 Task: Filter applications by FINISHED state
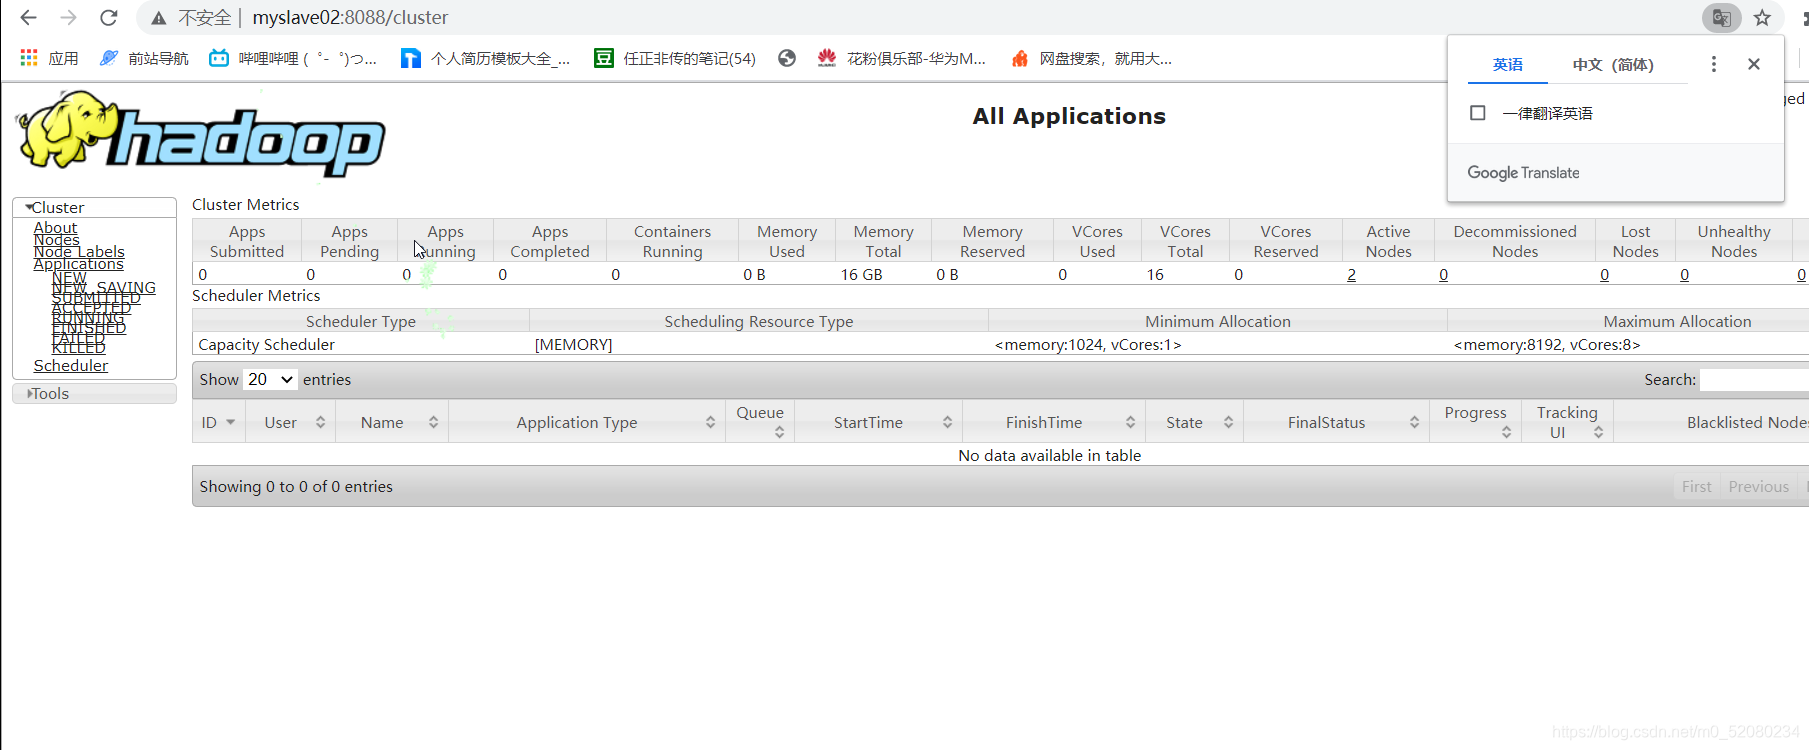88,328
